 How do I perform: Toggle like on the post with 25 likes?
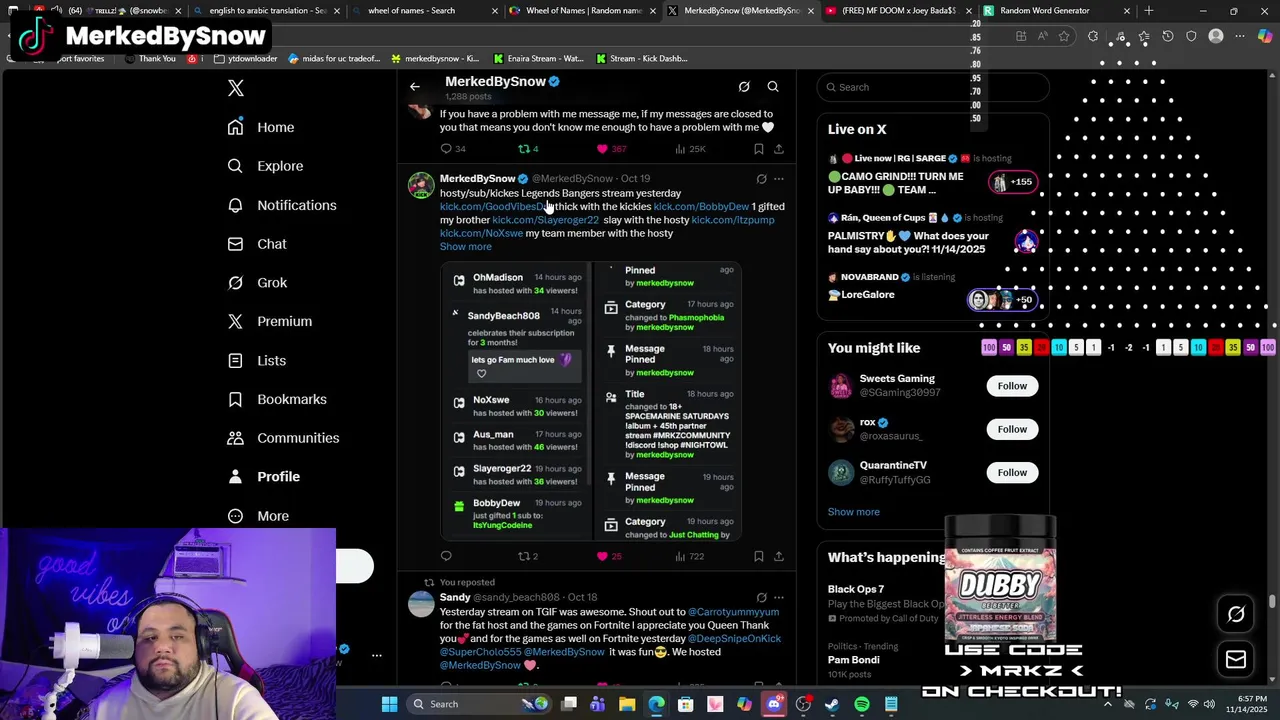point(609,556)
